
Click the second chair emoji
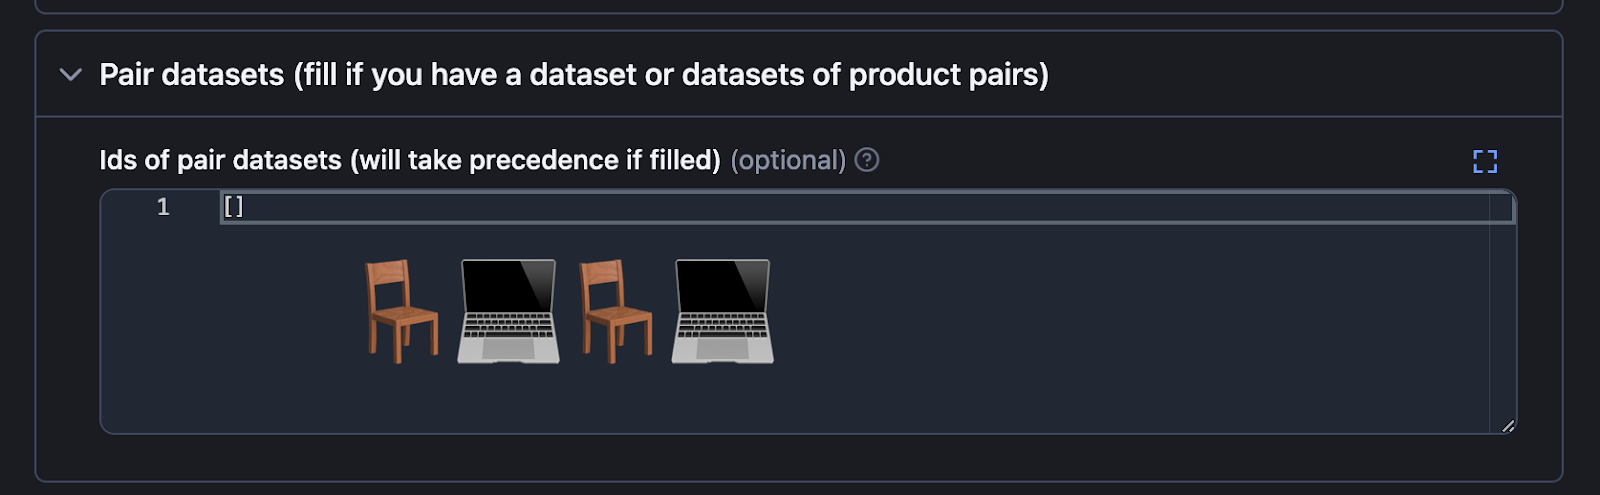tap(616, 311)
